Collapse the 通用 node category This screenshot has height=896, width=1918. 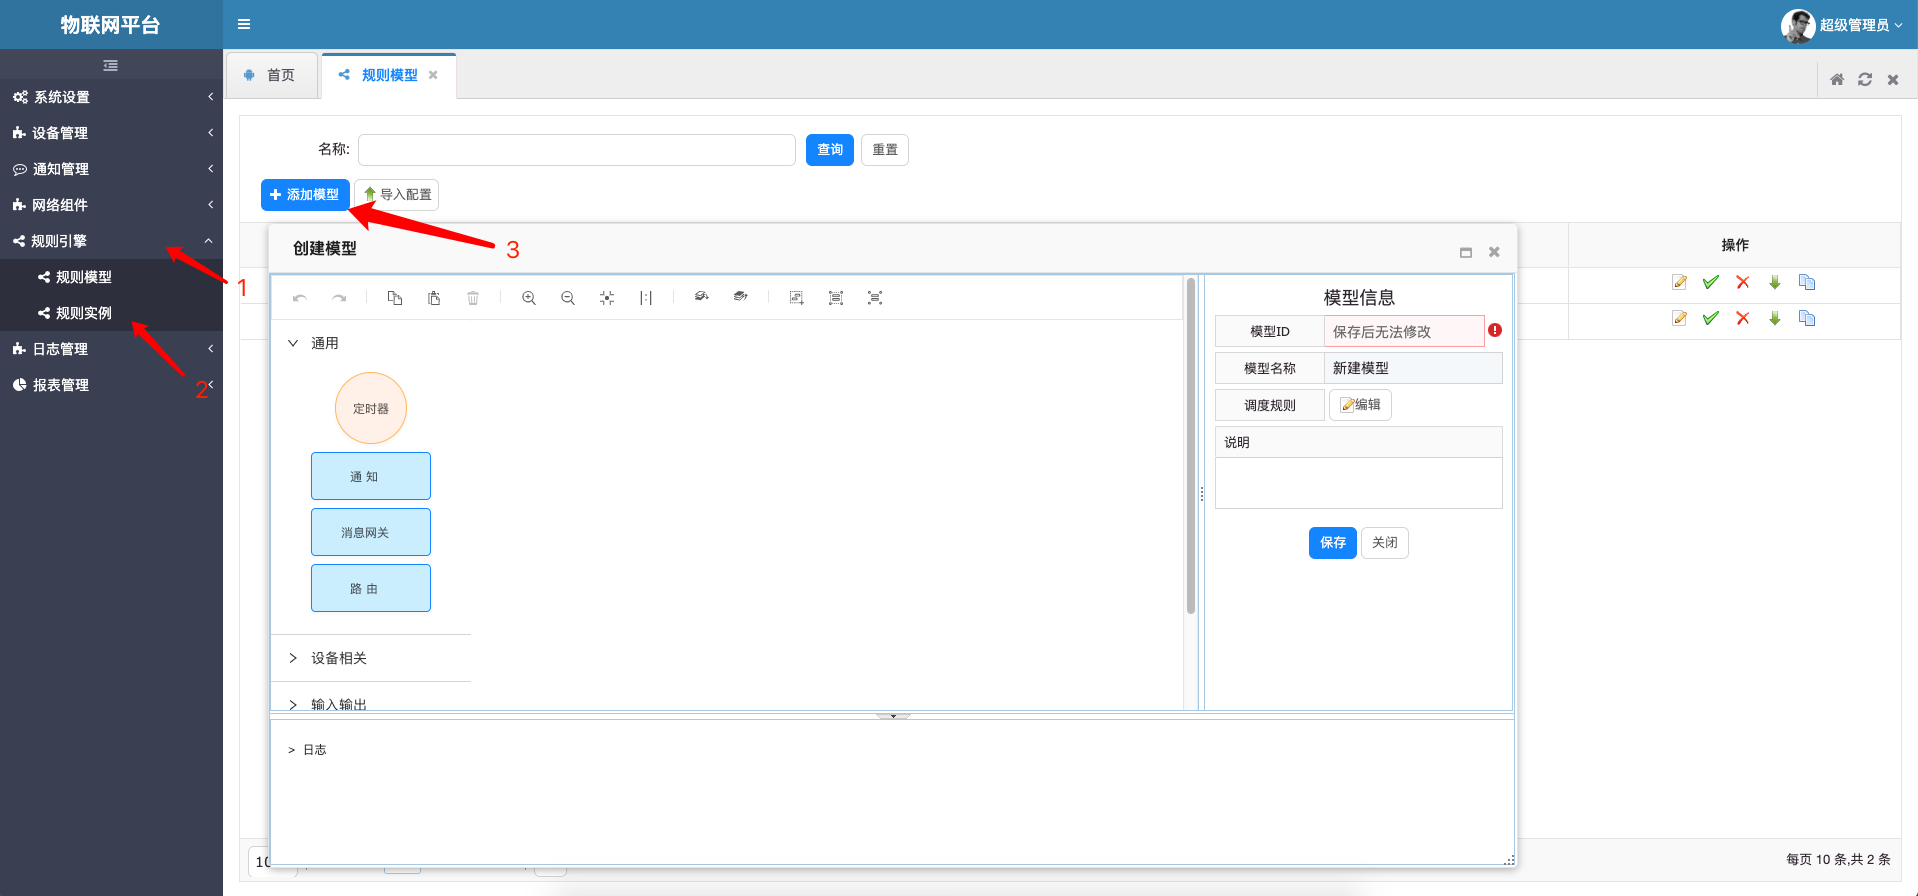(x=324, y=343)
